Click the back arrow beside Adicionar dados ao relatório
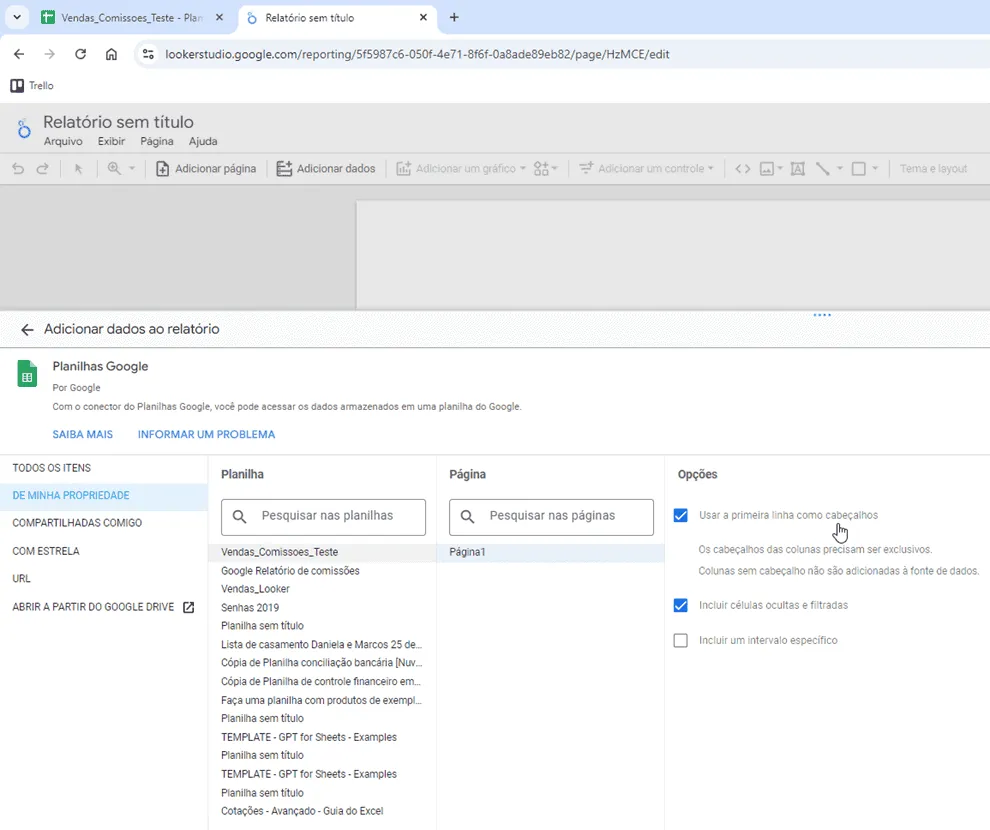Viewport: 990px width, 830px height. (27, 329)
